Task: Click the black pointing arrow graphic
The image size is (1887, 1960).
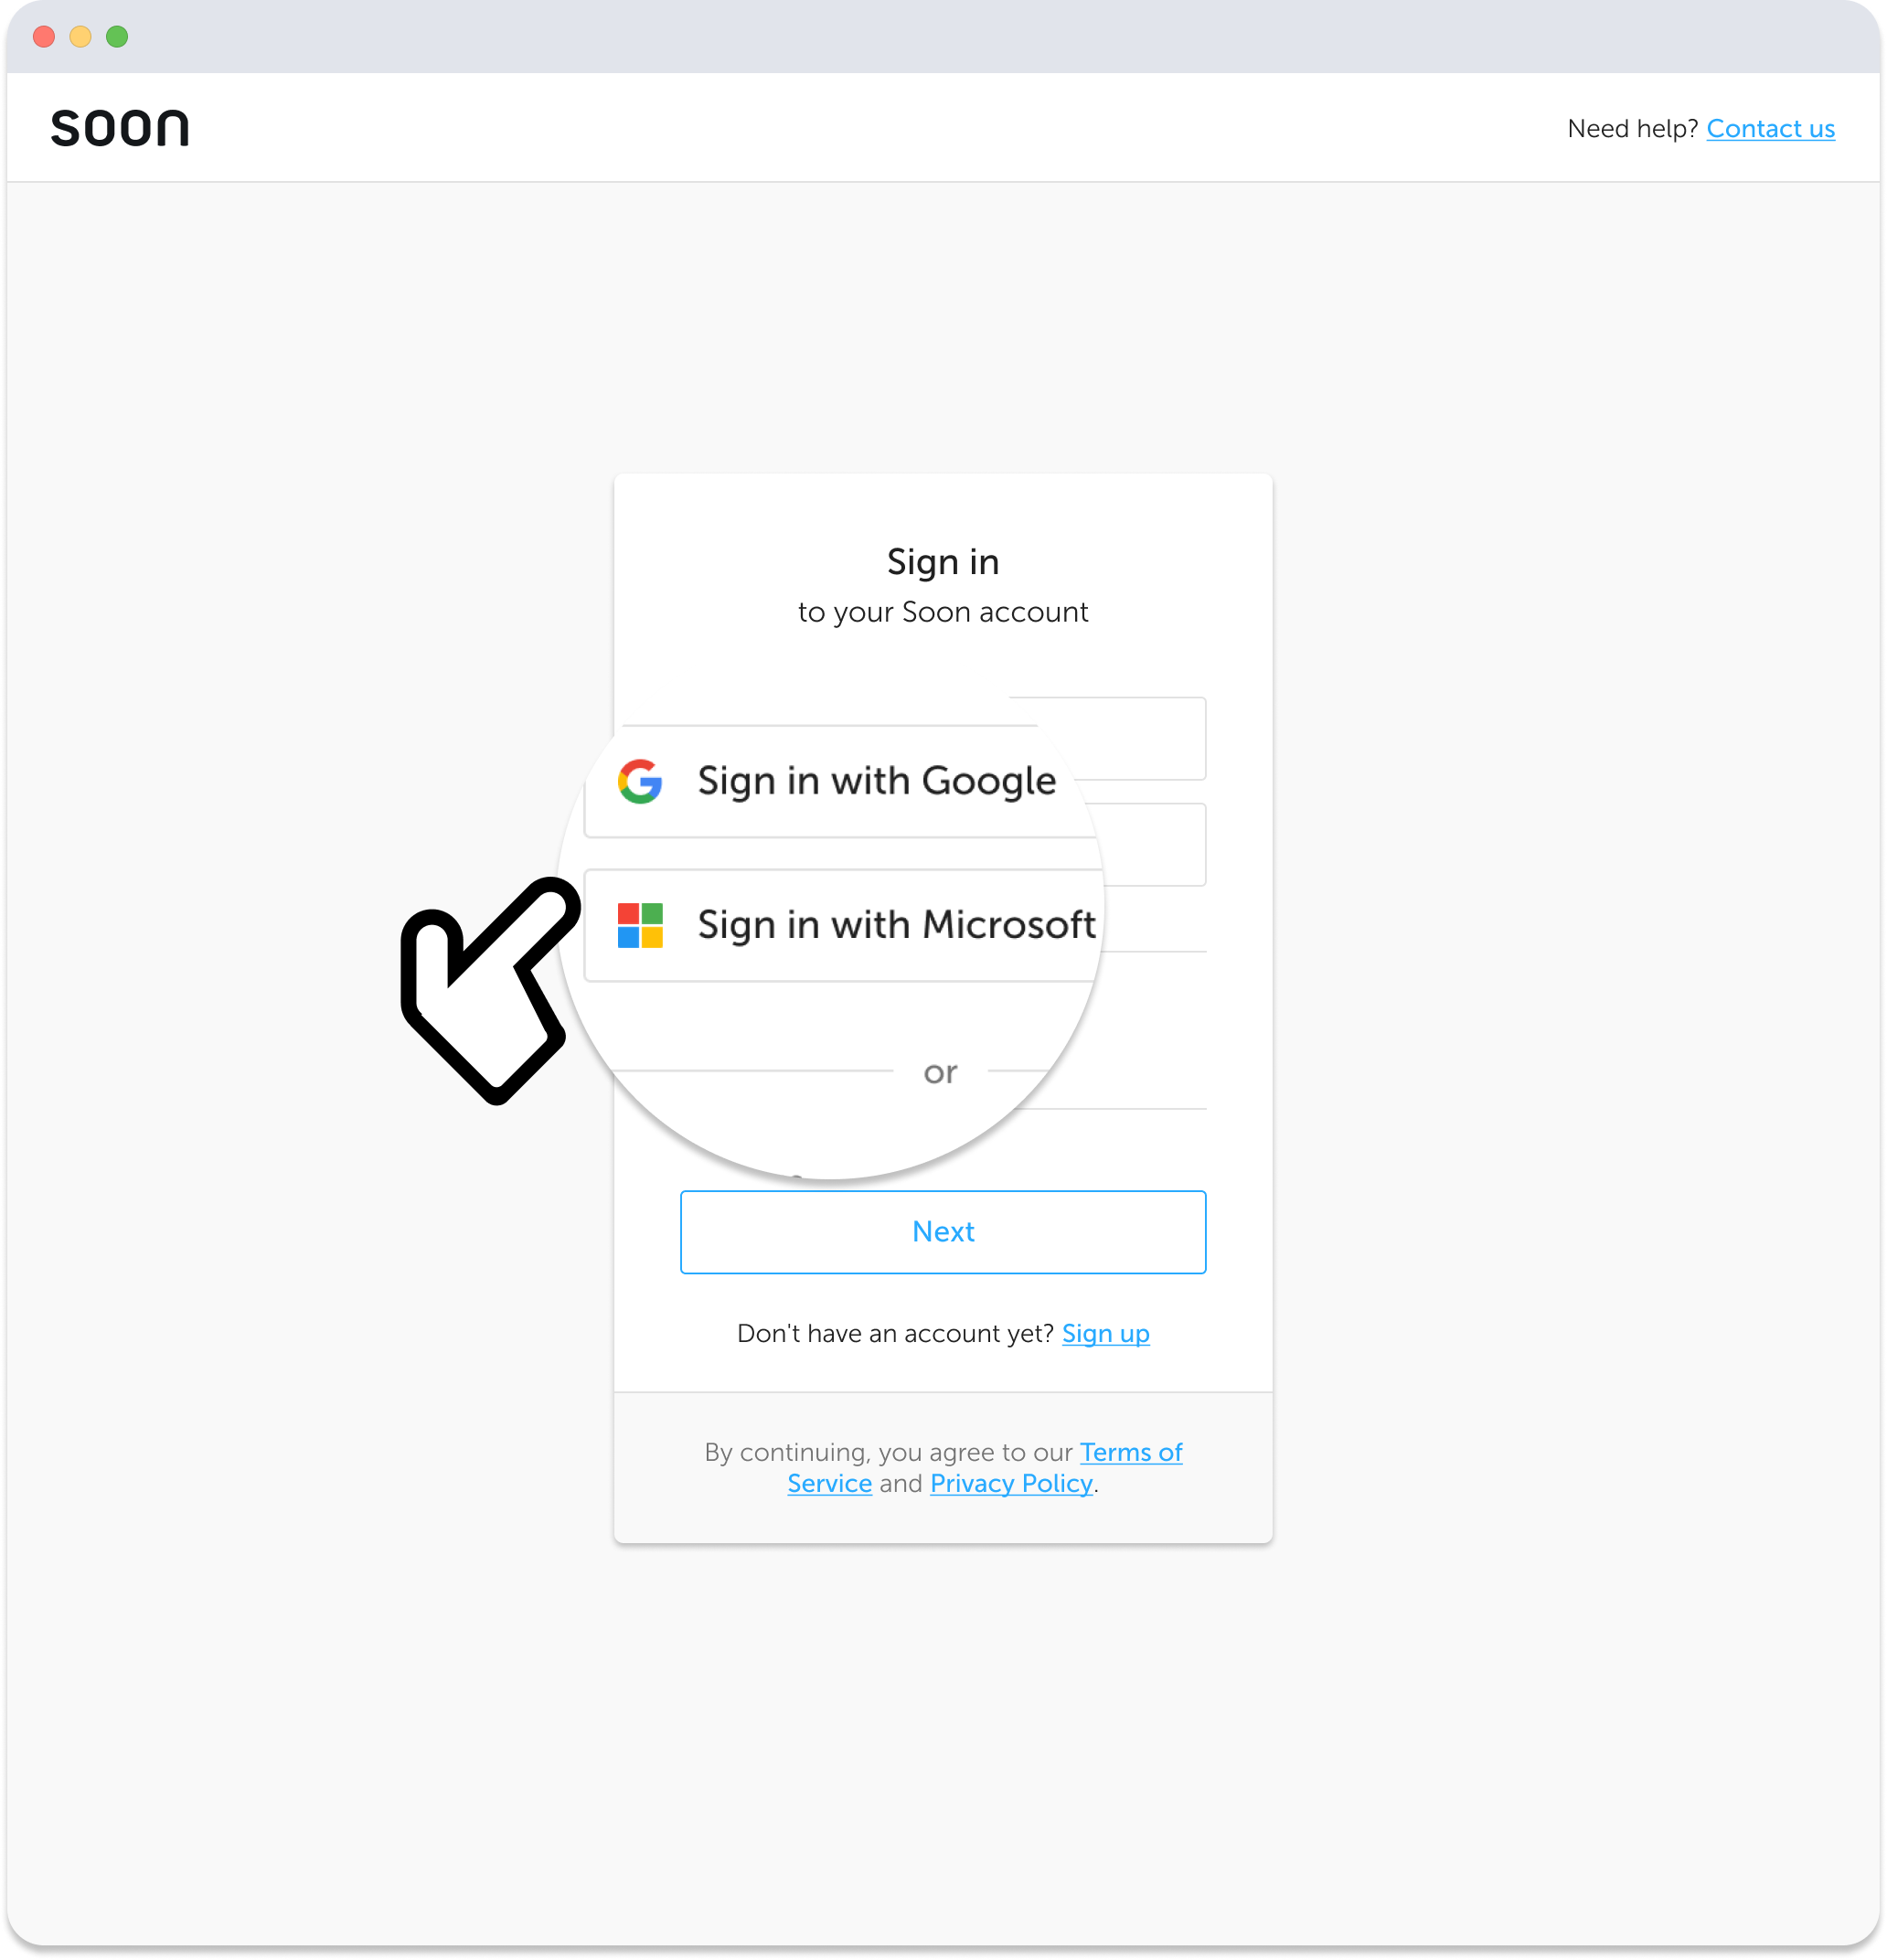Action: click(490, 990)
